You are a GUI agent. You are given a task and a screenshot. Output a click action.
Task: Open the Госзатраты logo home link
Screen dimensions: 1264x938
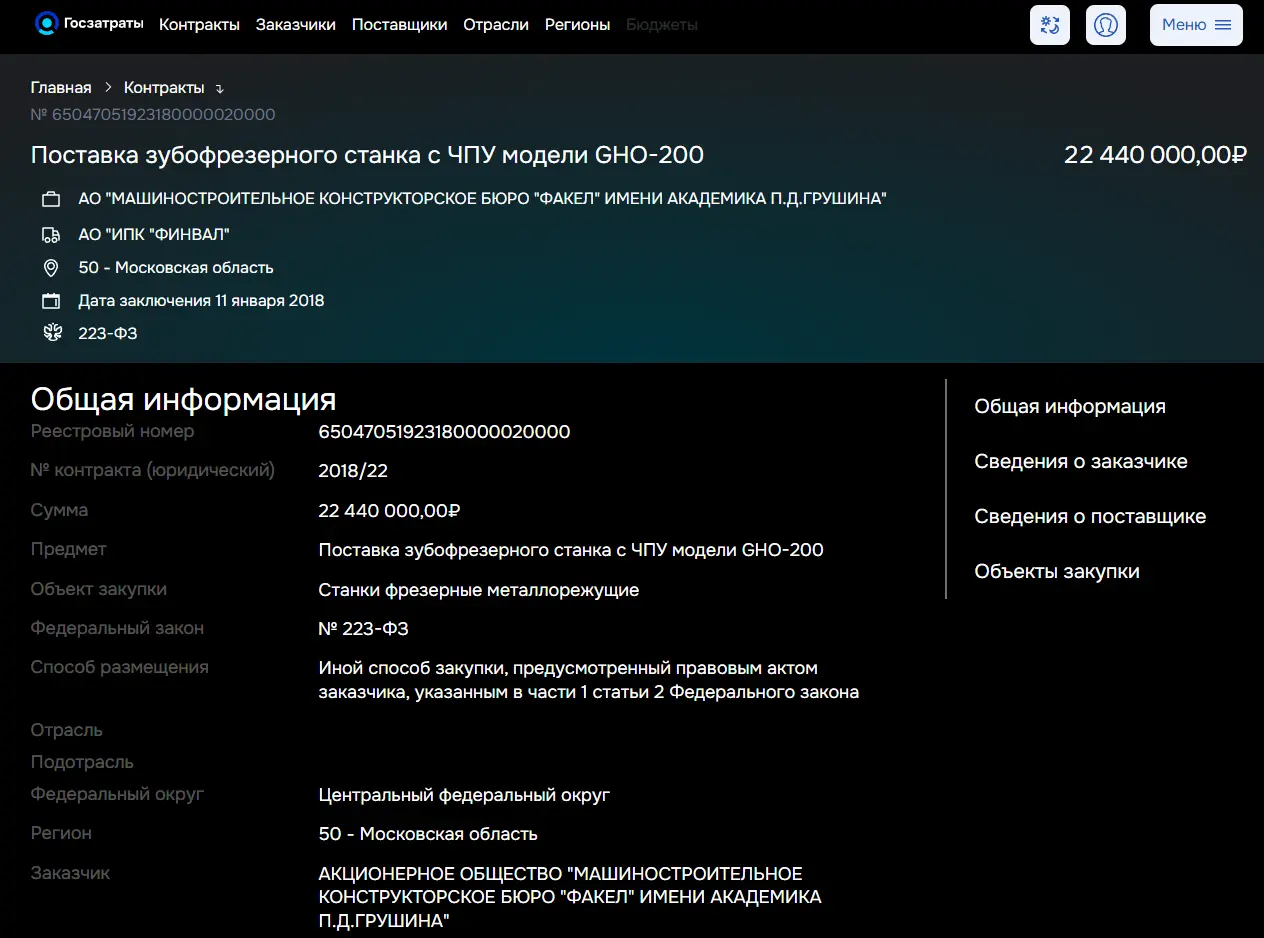[x=89, y=24]
